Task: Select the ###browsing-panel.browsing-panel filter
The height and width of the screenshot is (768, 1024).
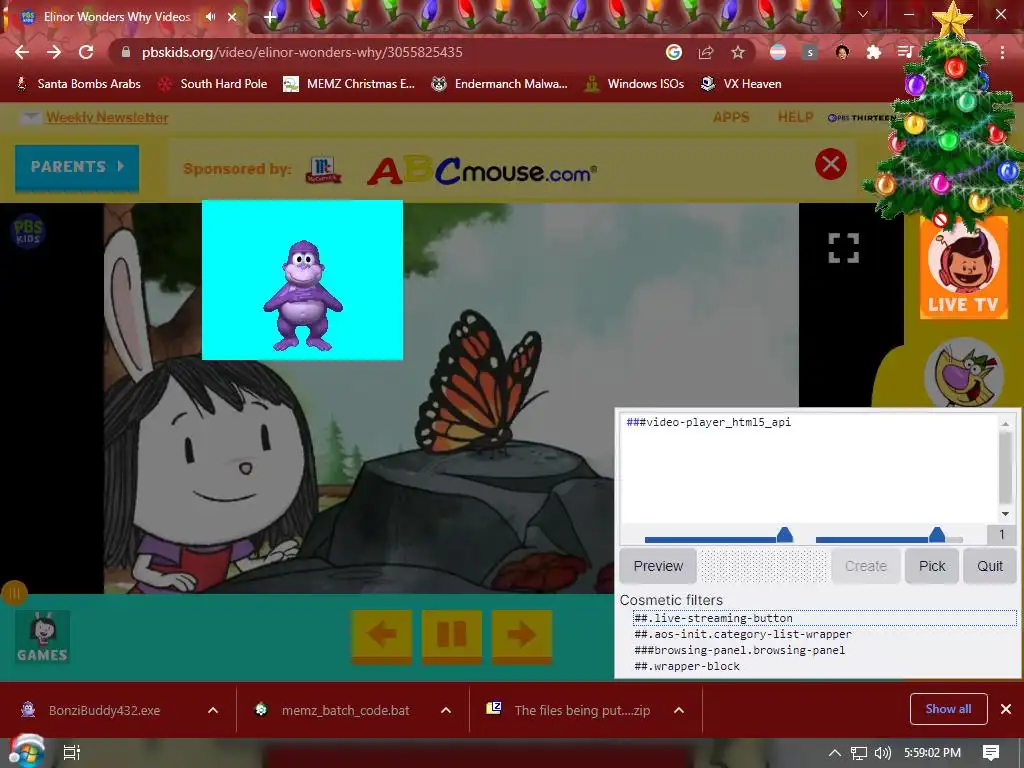Action: (x=825, y=650)
